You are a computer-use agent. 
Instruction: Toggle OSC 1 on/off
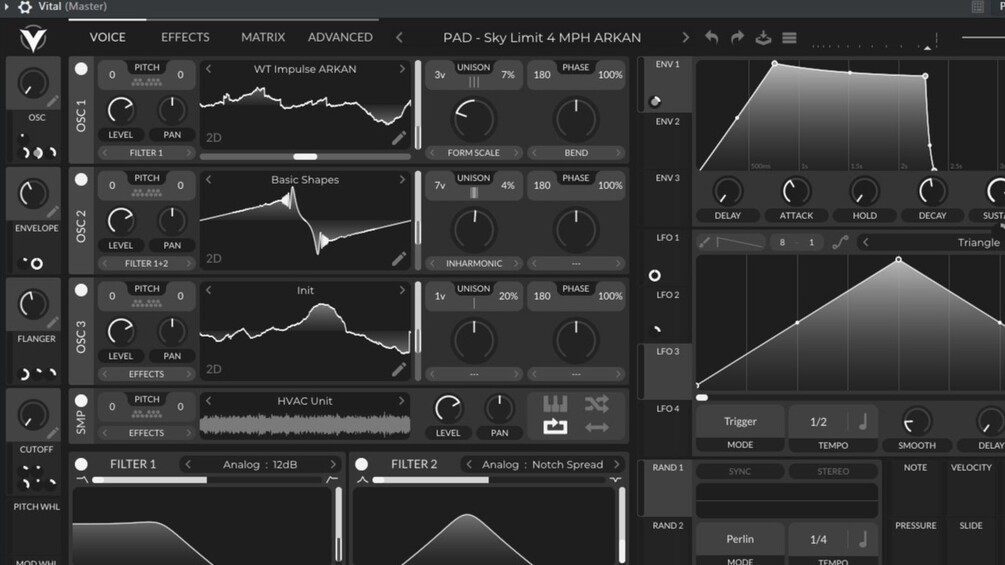81,69
